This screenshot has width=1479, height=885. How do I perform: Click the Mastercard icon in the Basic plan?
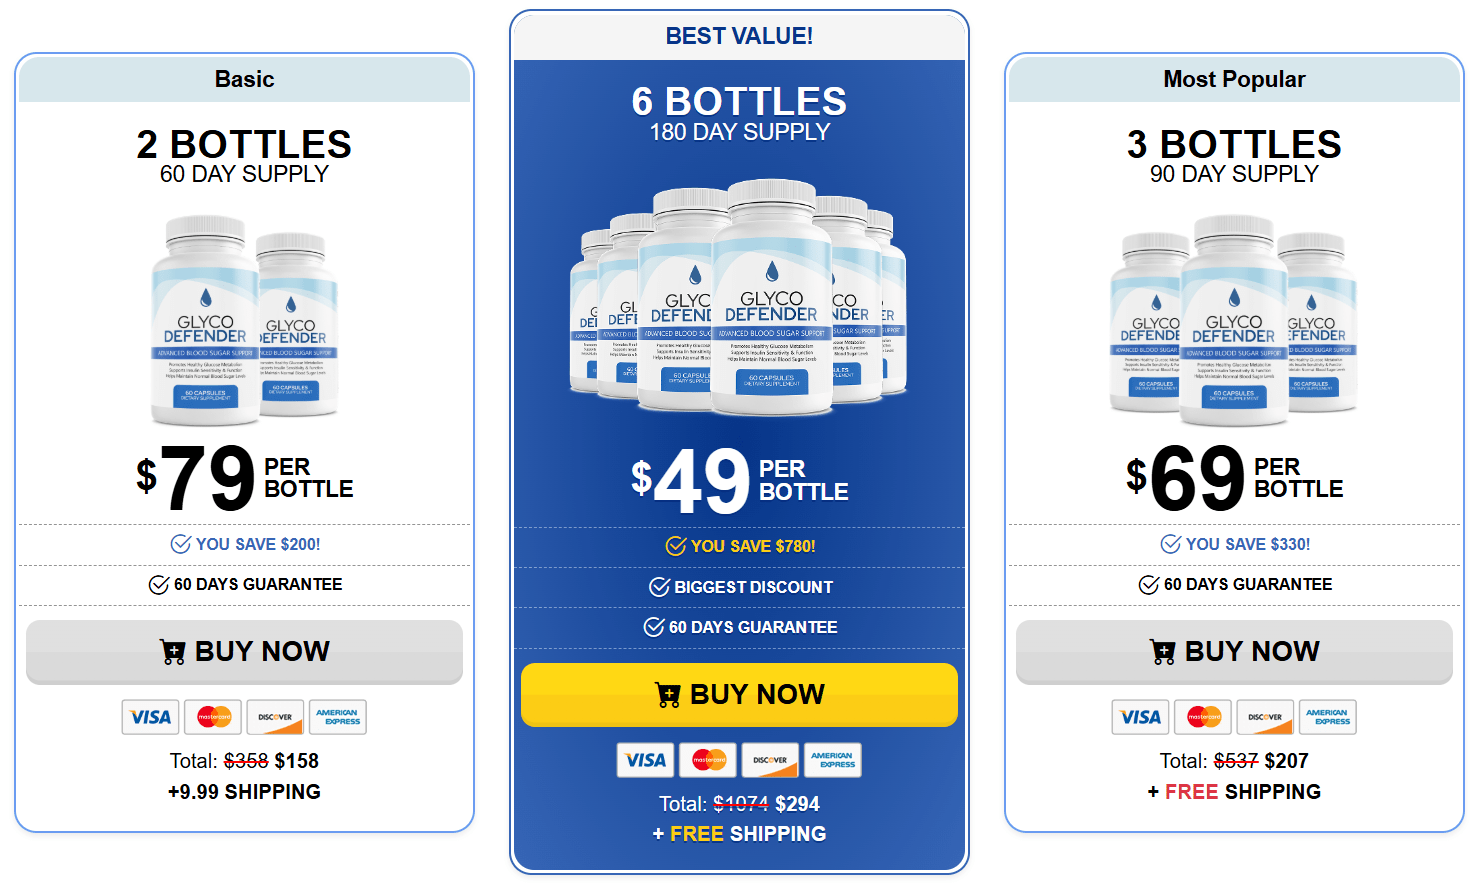pos(213,717)
